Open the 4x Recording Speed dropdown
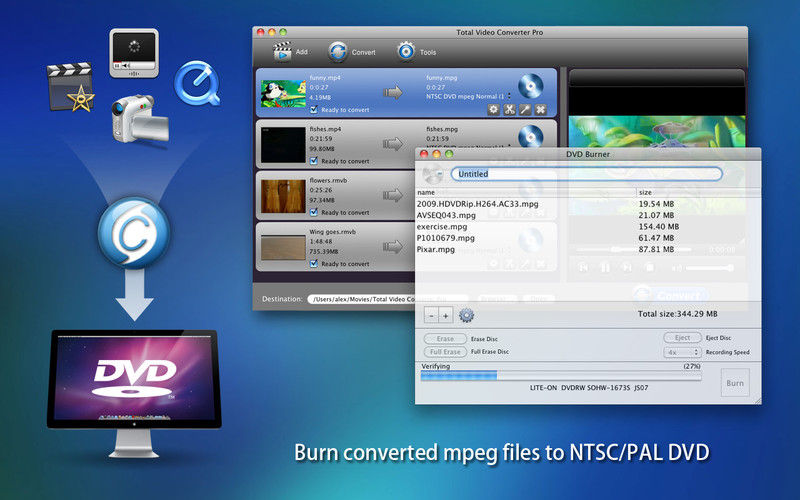 pos(682,352)
